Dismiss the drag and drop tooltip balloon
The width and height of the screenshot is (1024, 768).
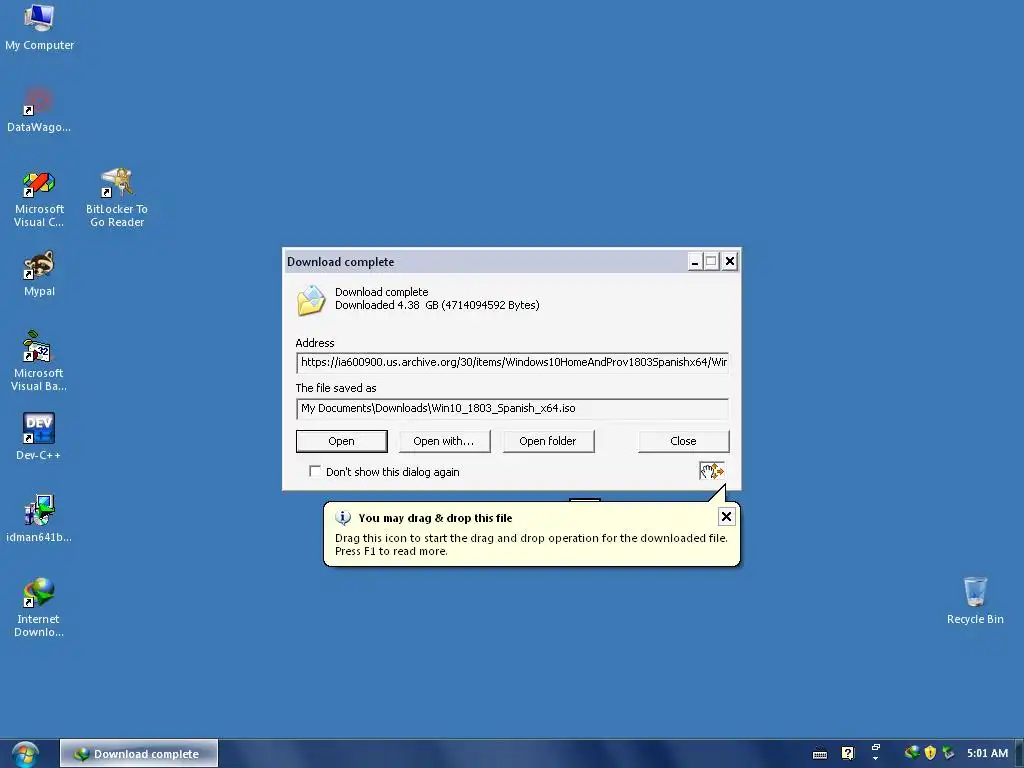[x=726, y=517]
